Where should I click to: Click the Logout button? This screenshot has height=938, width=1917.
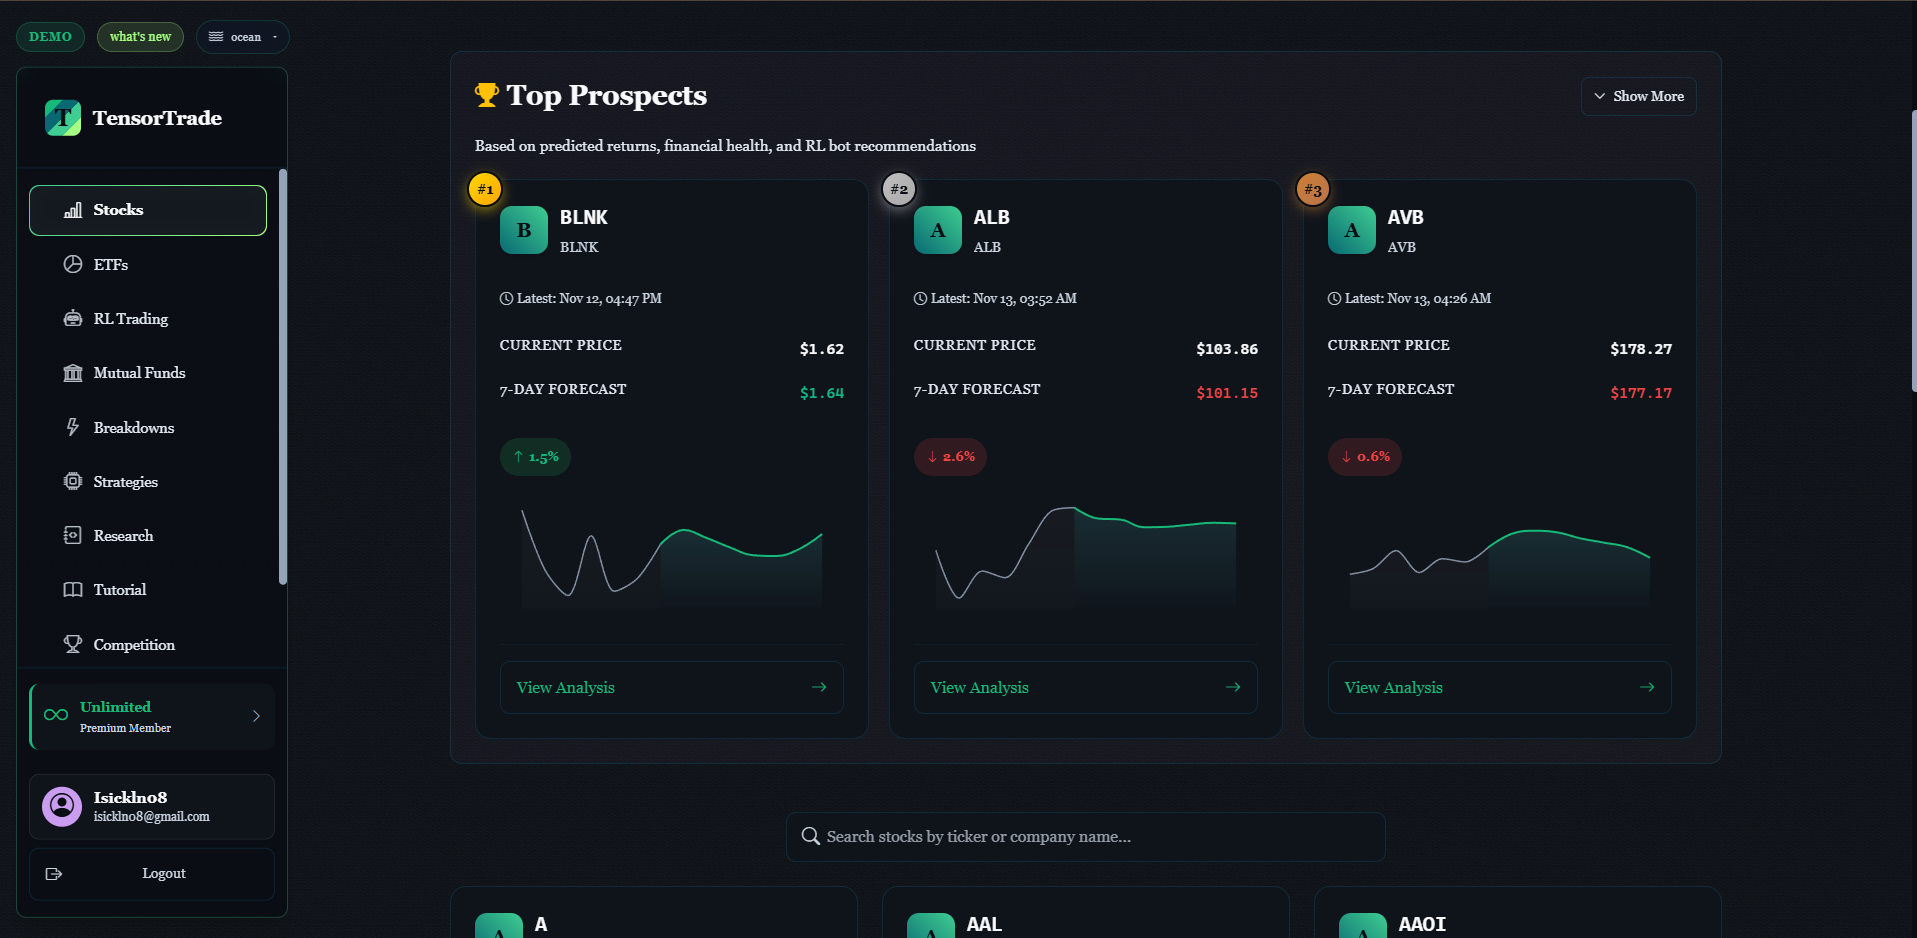(151, 873)
